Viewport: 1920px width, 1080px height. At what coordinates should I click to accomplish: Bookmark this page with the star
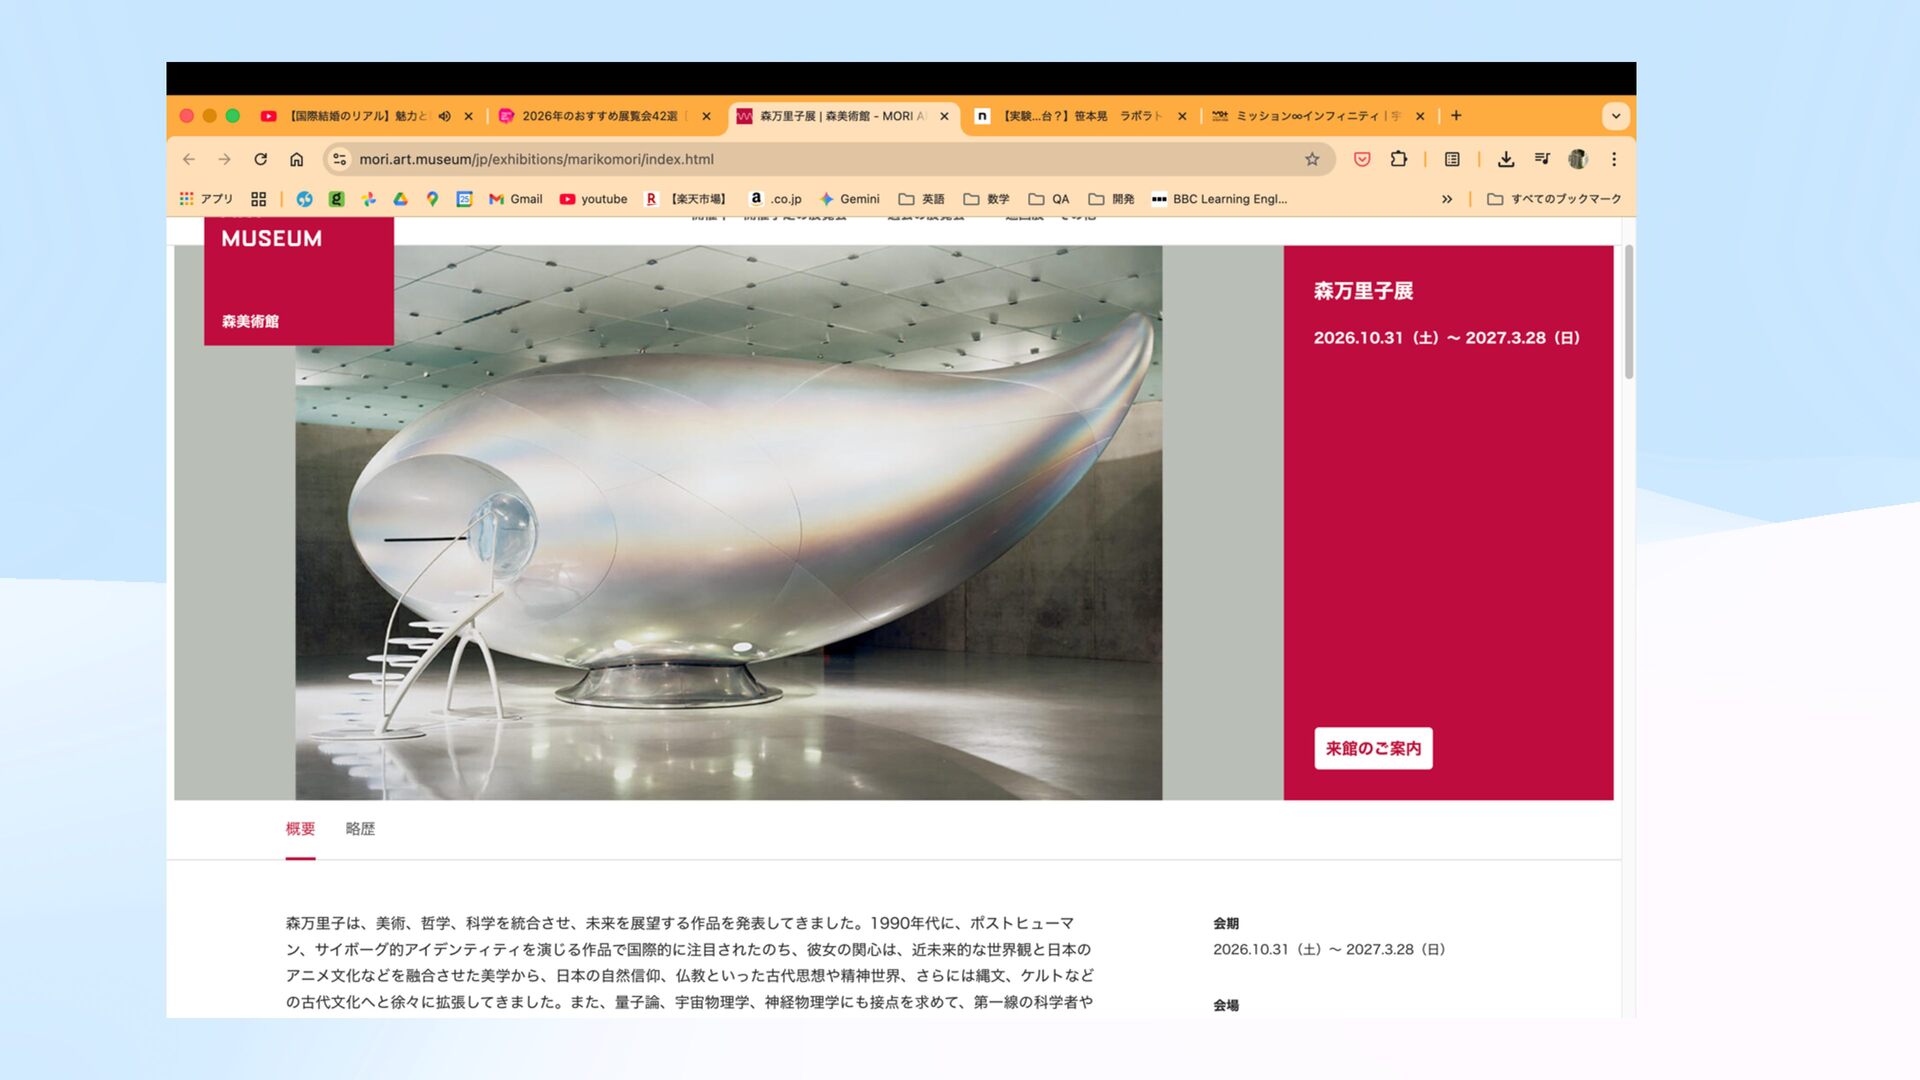[x=1312, y=159]
